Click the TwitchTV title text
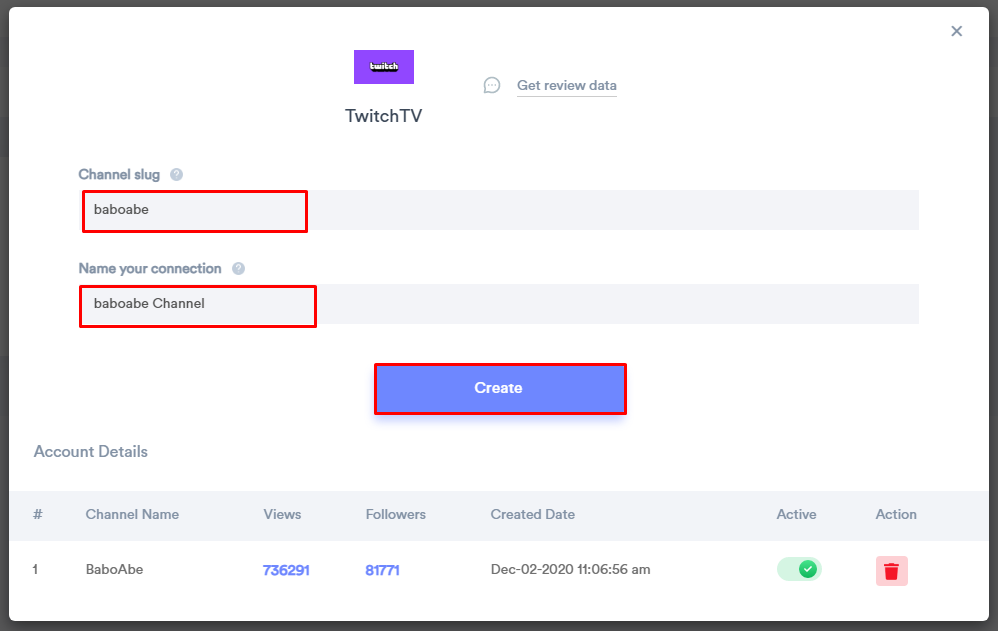Viewport: 998px width, 631px height. pos(384,116)
